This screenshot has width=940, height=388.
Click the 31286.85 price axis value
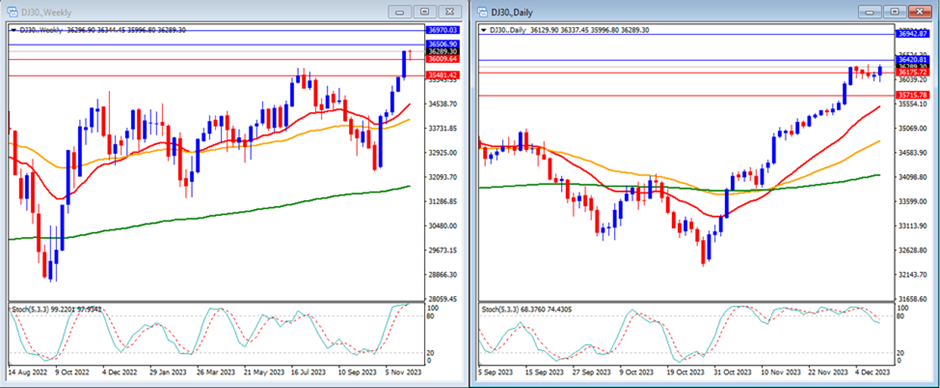444,201
